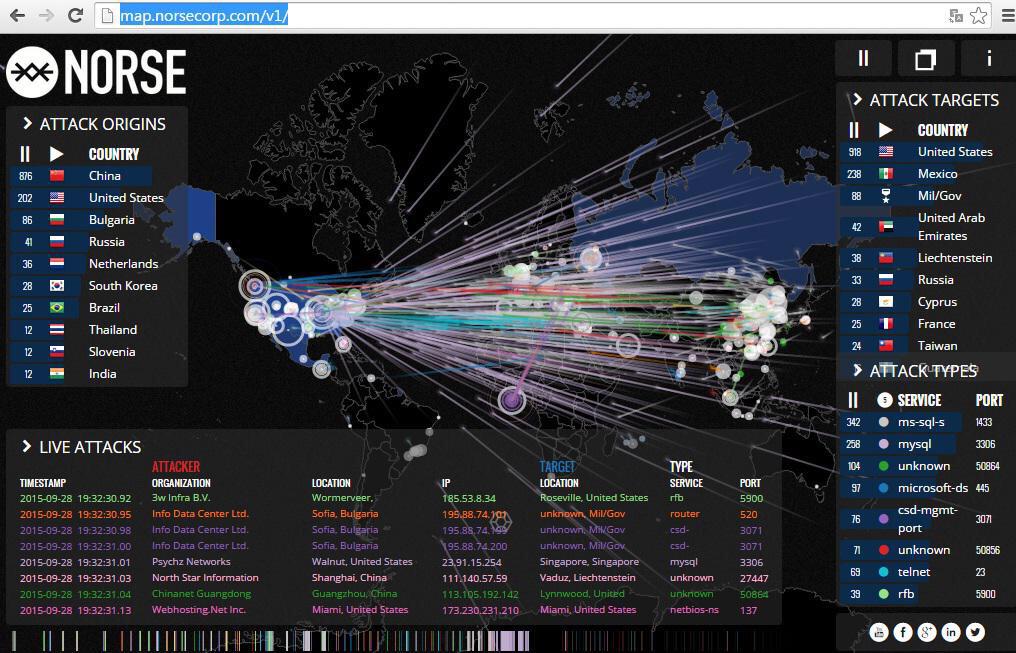1016x653 pixels.
Task: Click the France flag in targets
Action: [x=886, y=324]
